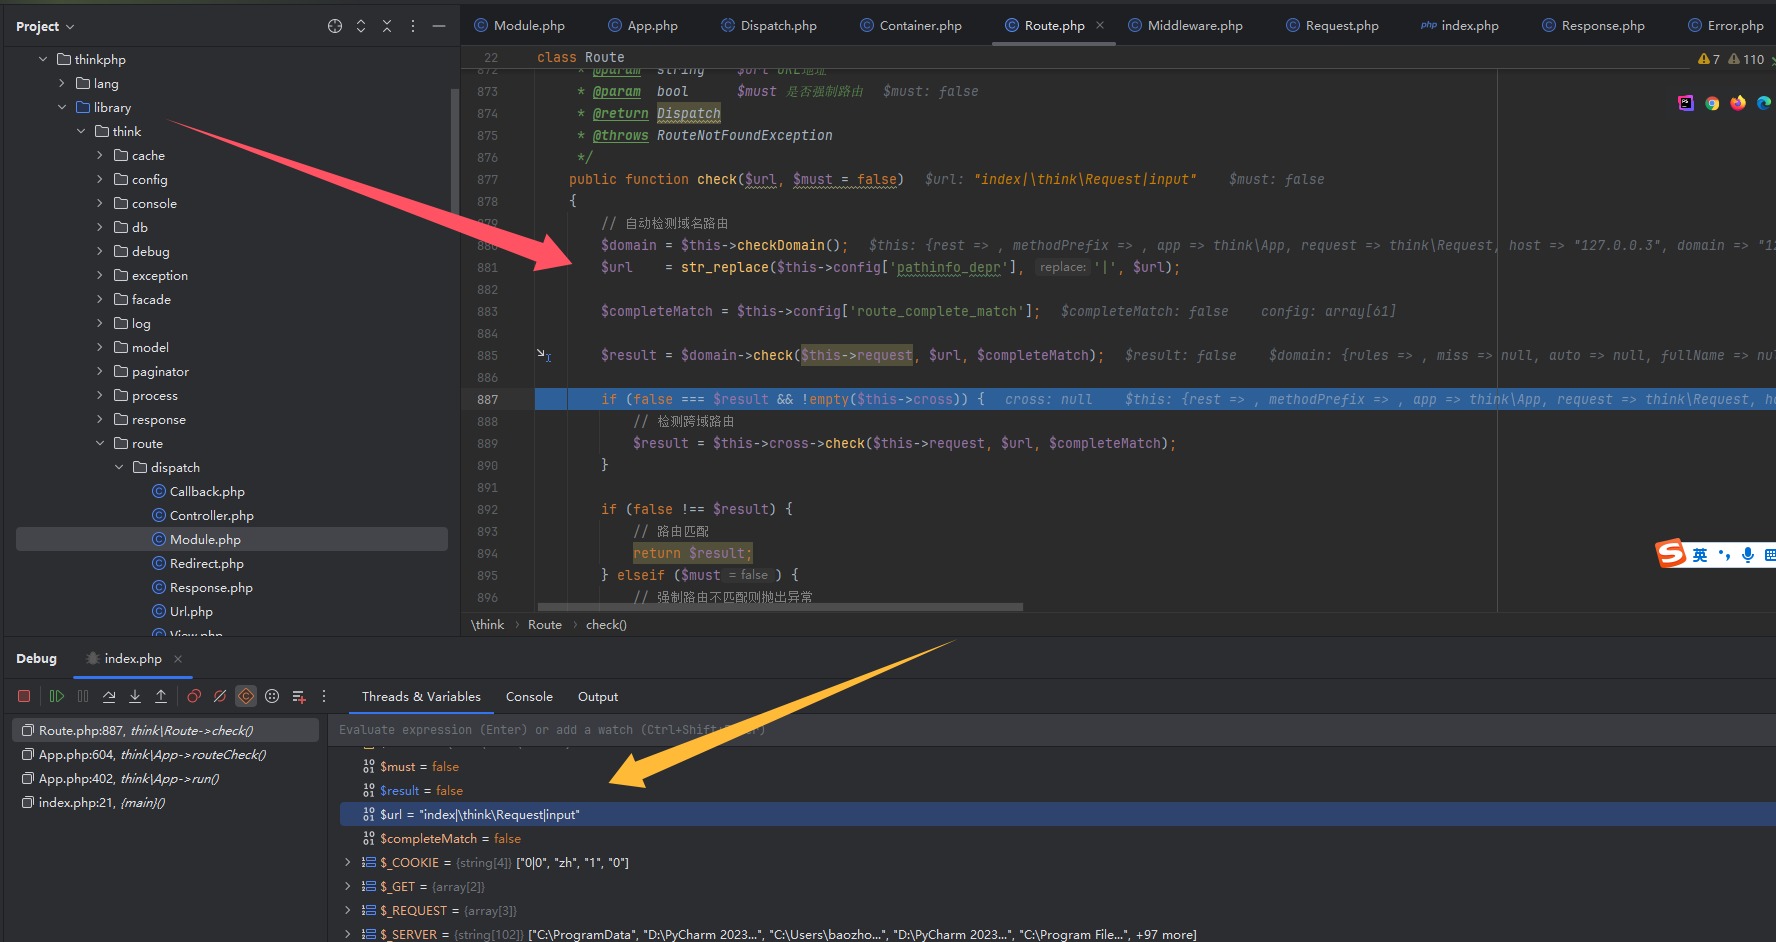Viewport: 1776px width, 942px height.
Task: Toggle the highlighted orange diamond debug button
Action: pyautogui.click(x=246, y=696)
